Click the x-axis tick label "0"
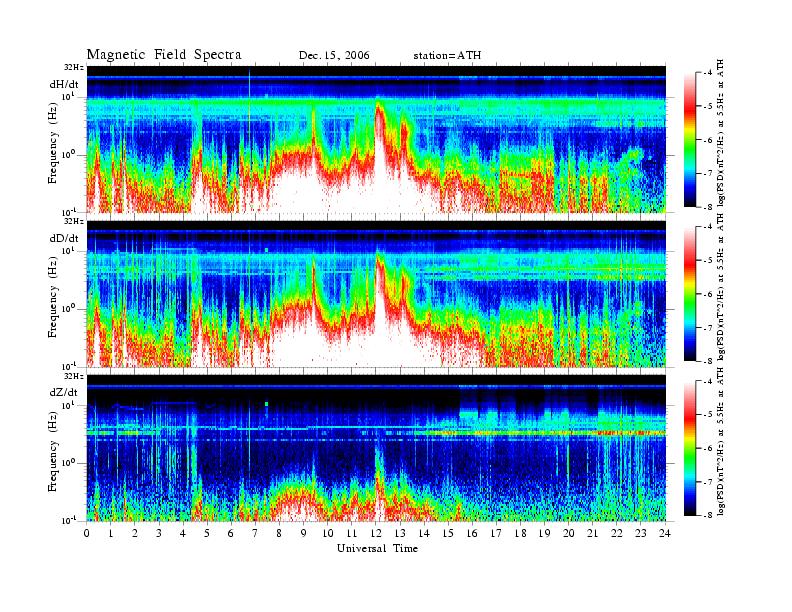The height and width of the screenshot is (612, 792). coord(87,534)
